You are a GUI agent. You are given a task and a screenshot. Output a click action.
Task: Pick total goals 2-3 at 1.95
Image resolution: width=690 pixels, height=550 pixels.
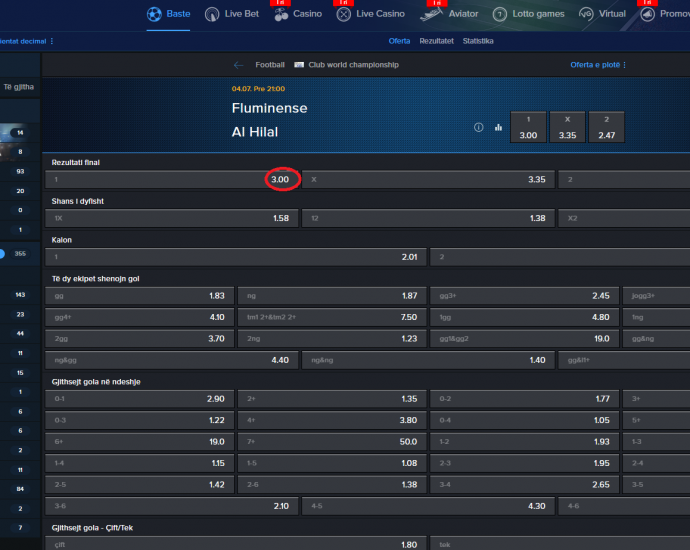[x=525, y=463]
